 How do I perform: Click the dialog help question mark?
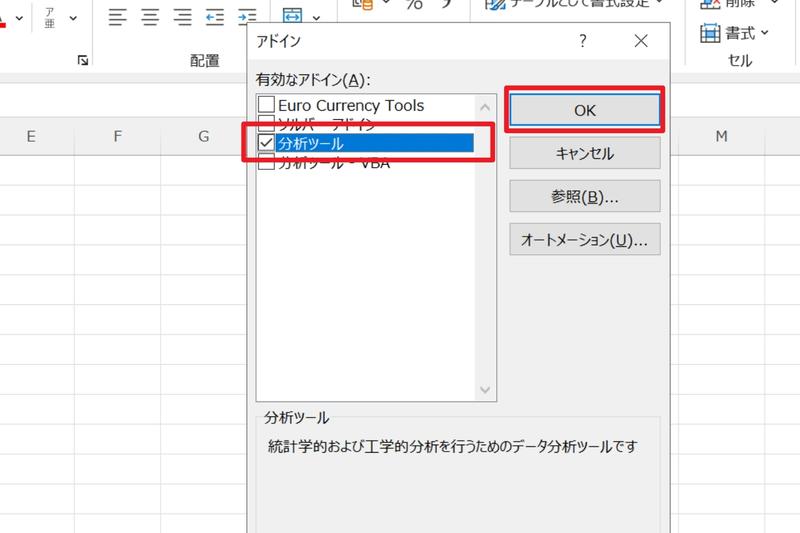(x=583, y=41)
